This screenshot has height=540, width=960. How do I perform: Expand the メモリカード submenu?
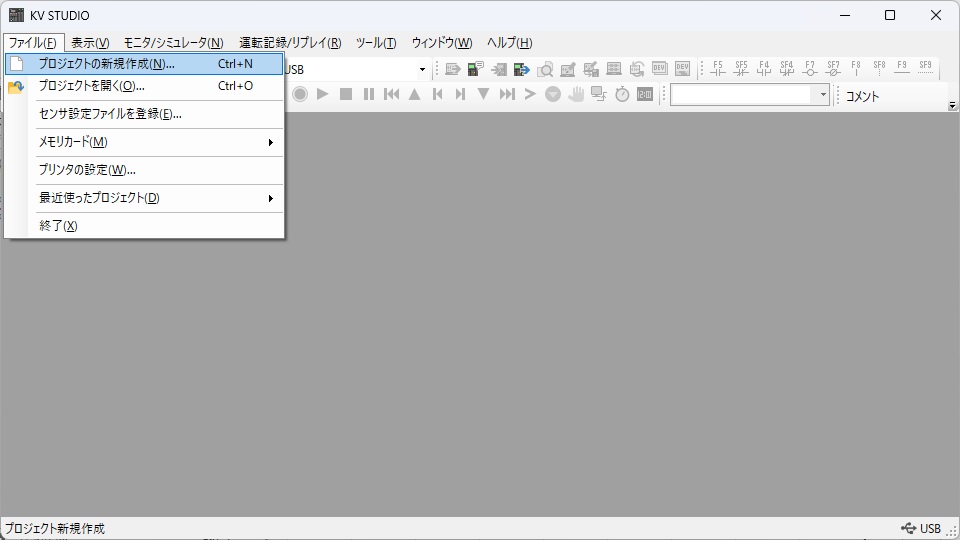point(155,142)
